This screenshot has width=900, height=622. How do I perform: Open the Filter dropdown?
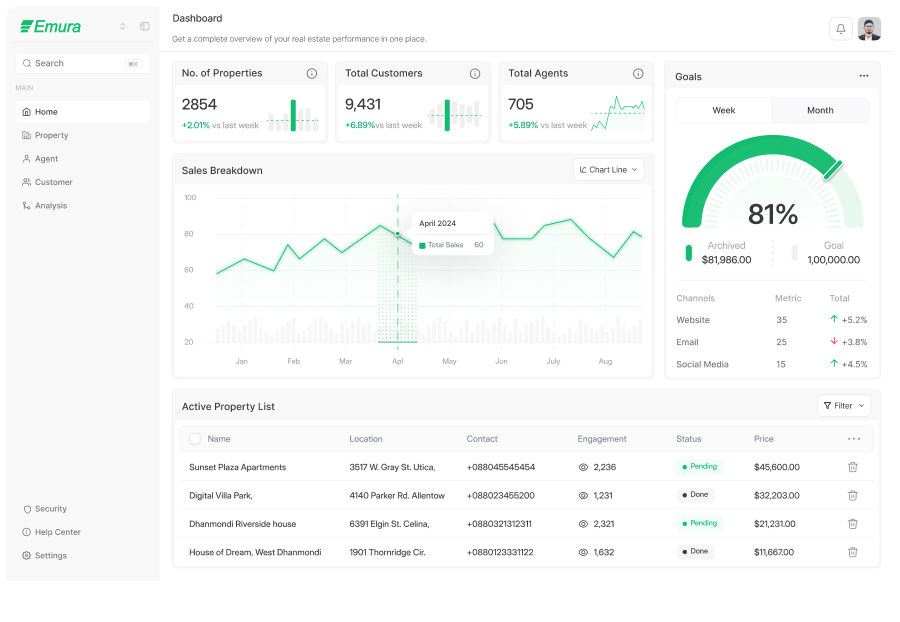844,406
